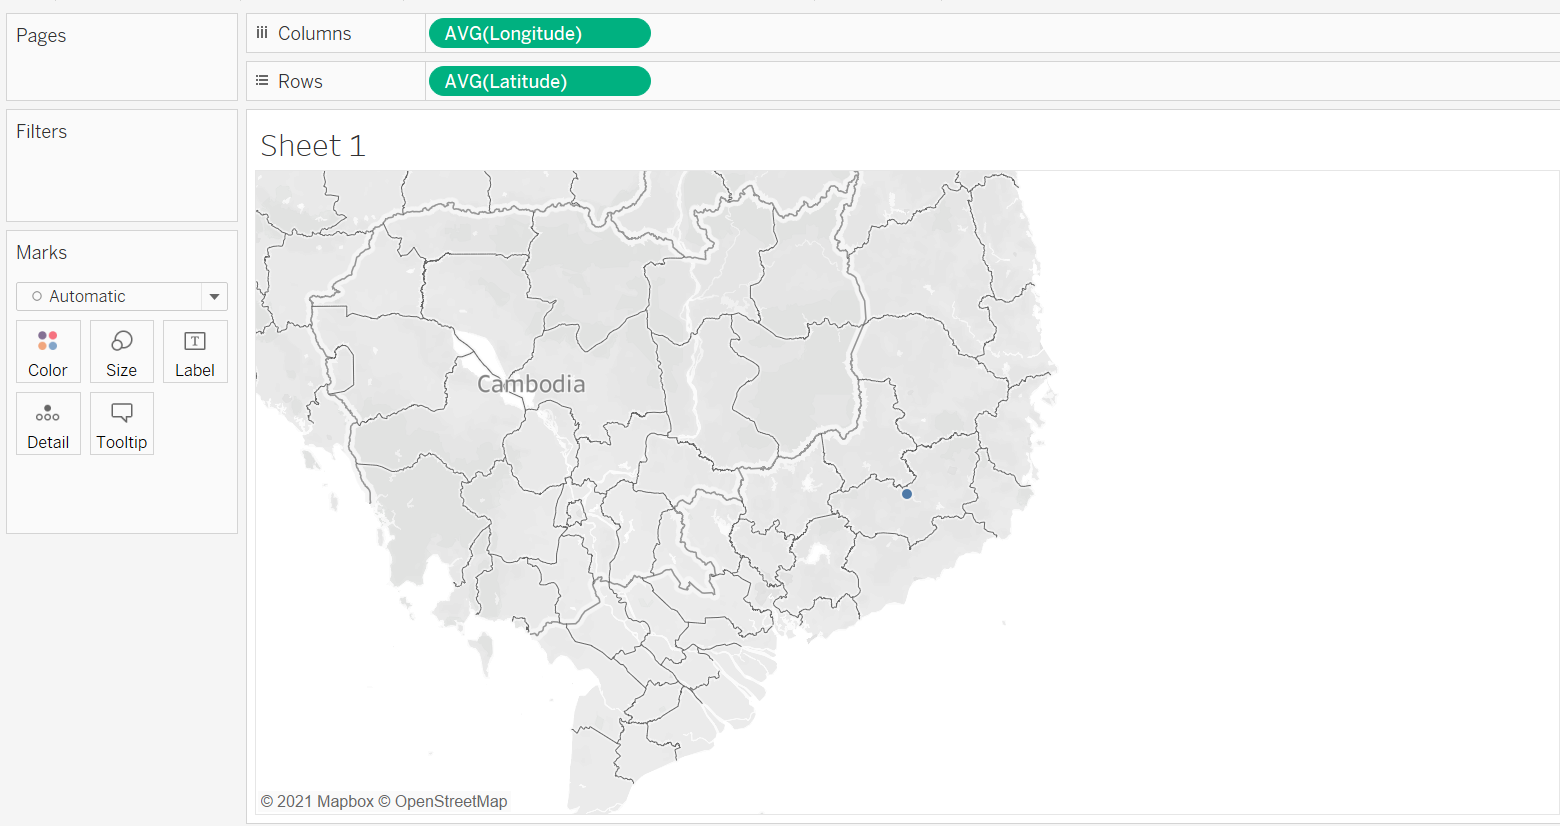The image size is (1560, 826).
Task: Click the Rows shelf icon
Action: 262,81
